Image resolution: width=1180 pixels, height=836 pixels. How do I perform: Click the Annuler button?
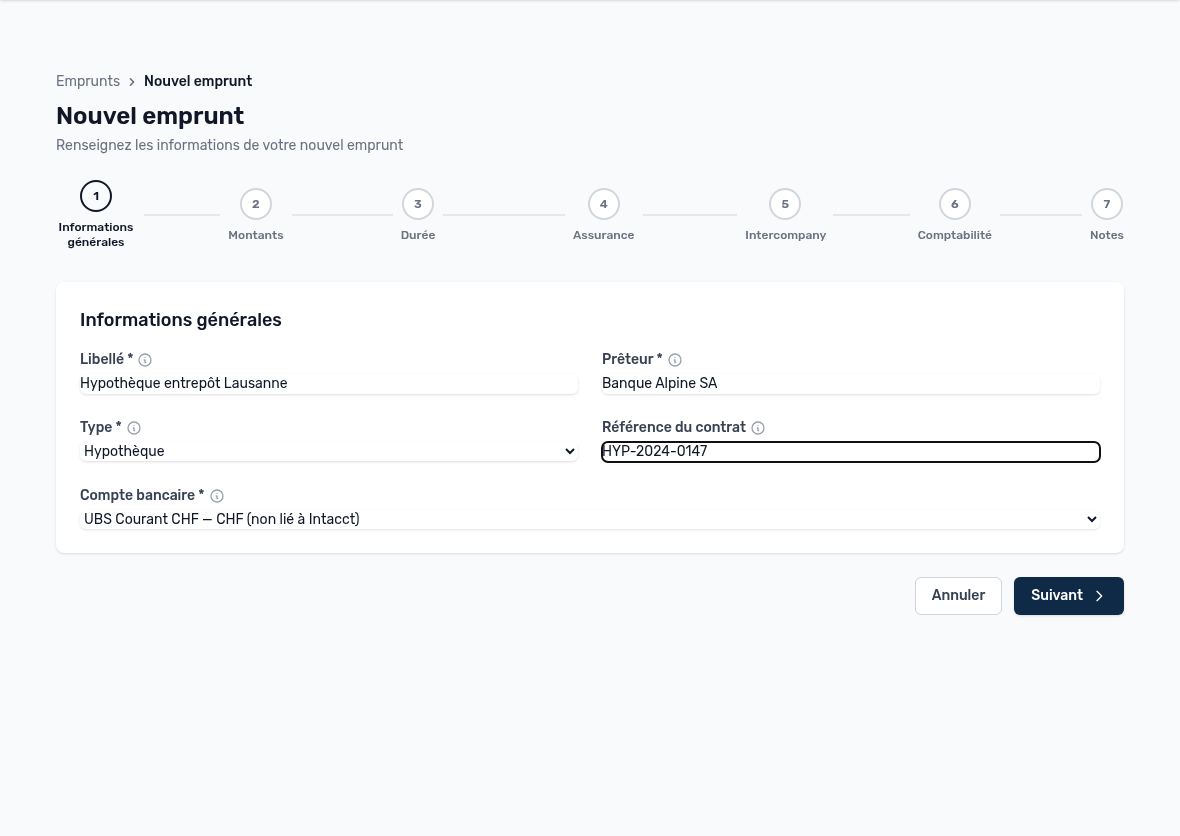point(958,596)
